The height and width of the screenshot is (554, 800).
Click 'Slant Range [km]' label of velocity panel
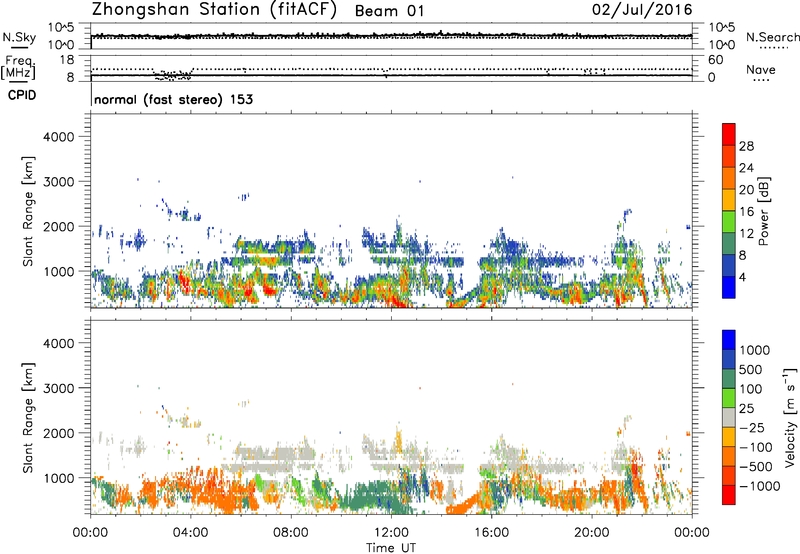click(x=28, y=418)
